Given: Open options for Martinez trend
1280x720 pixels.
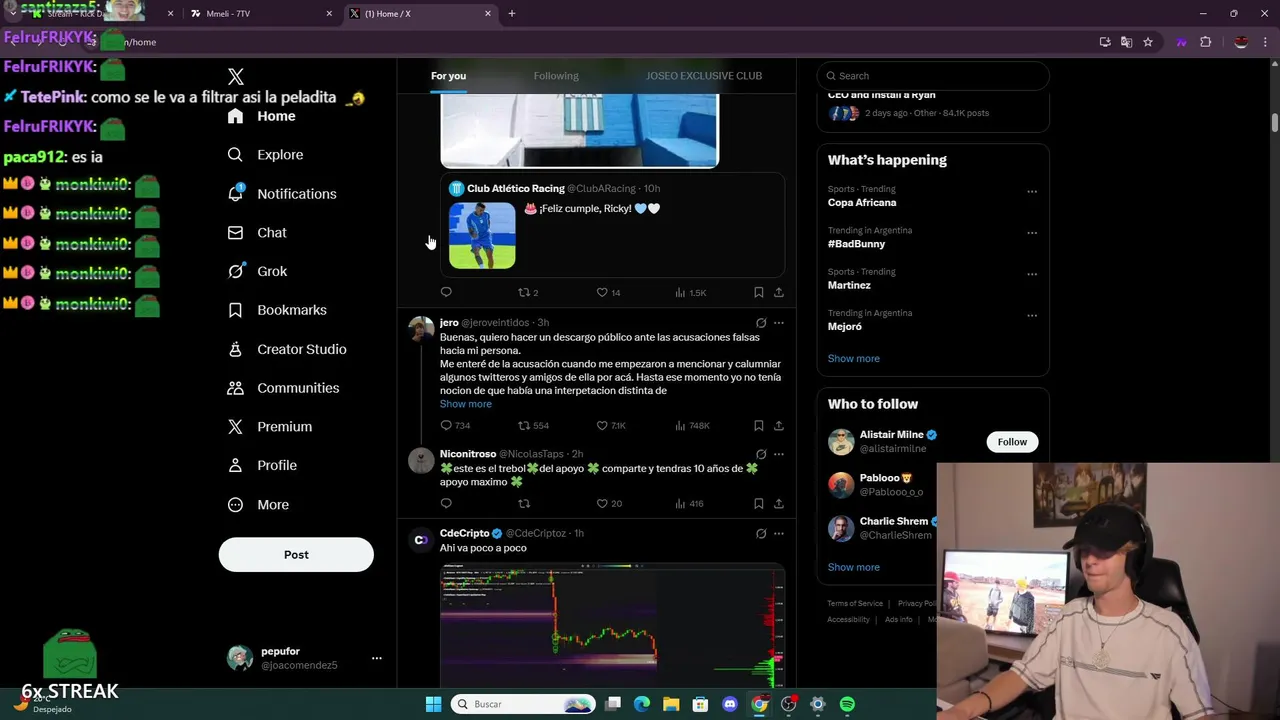Looking at the screenshot, I should 1032,274.
